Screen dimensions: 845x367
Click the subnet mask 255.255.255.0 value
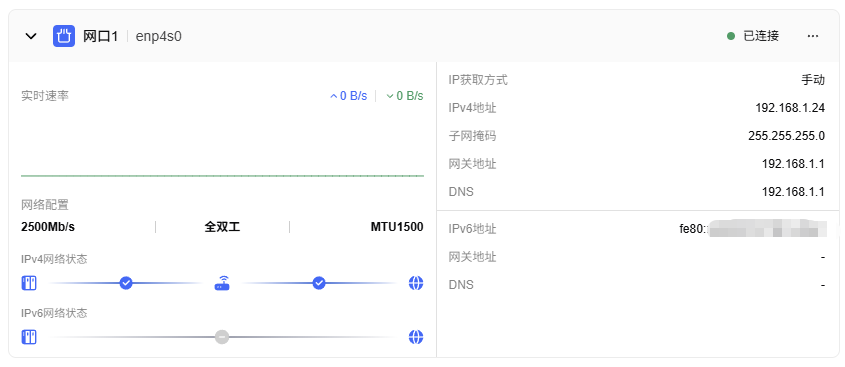(x=786, y=136)
